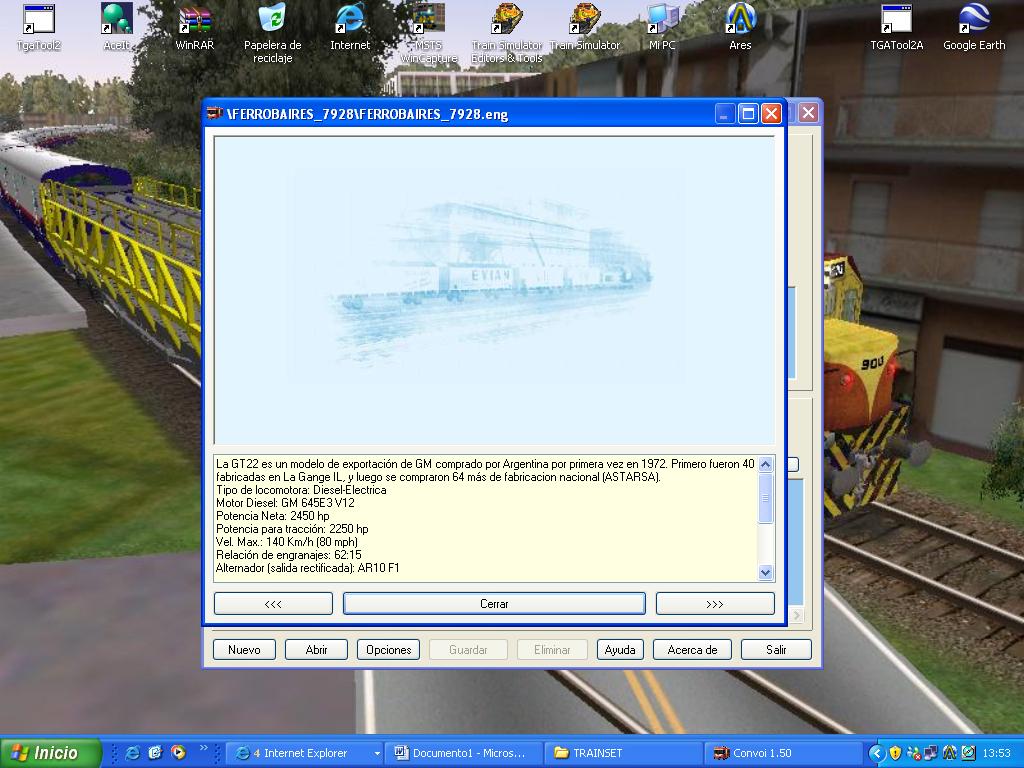This screenshot has height=768, width=1024.
Task: Click Internet Explorer quick launch icon
Action: (132, 753)
